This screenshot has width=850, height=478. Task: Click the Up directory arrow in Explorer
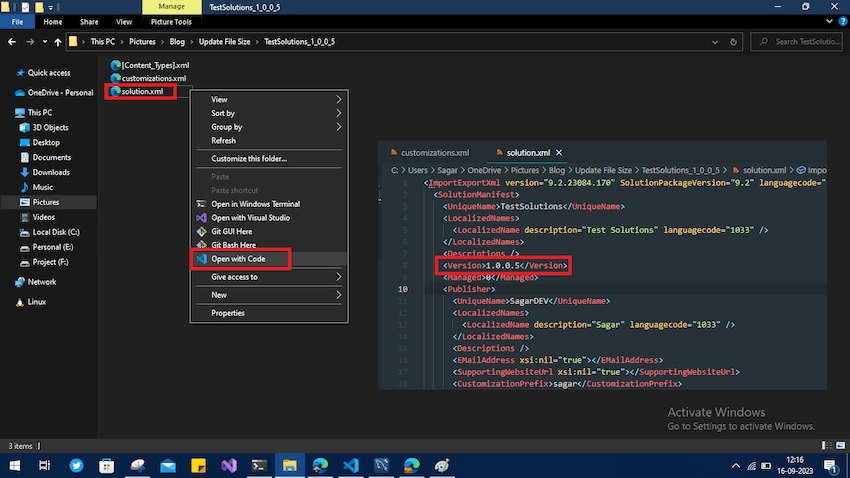(x=58, y=42)
